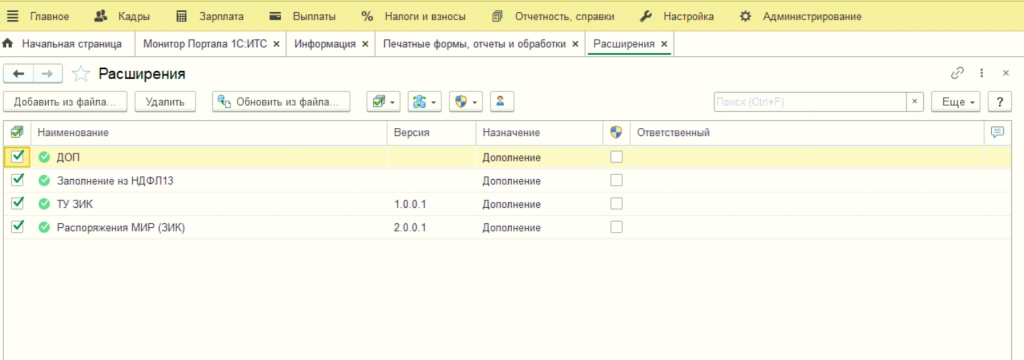Click the status icon for Заполнение из НДФЛ13
1024x360 pixels.
point(44,180)
